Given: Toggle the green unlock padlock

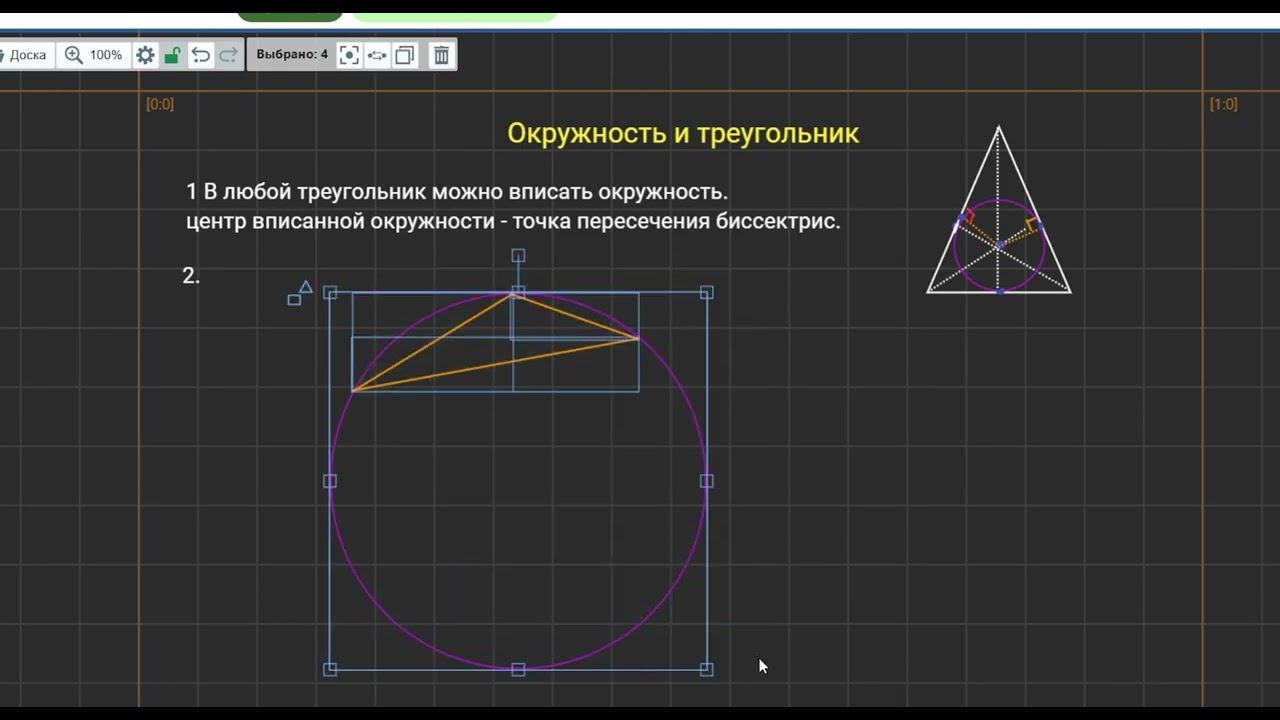Looking at the screenshot, I should (172, 55).
